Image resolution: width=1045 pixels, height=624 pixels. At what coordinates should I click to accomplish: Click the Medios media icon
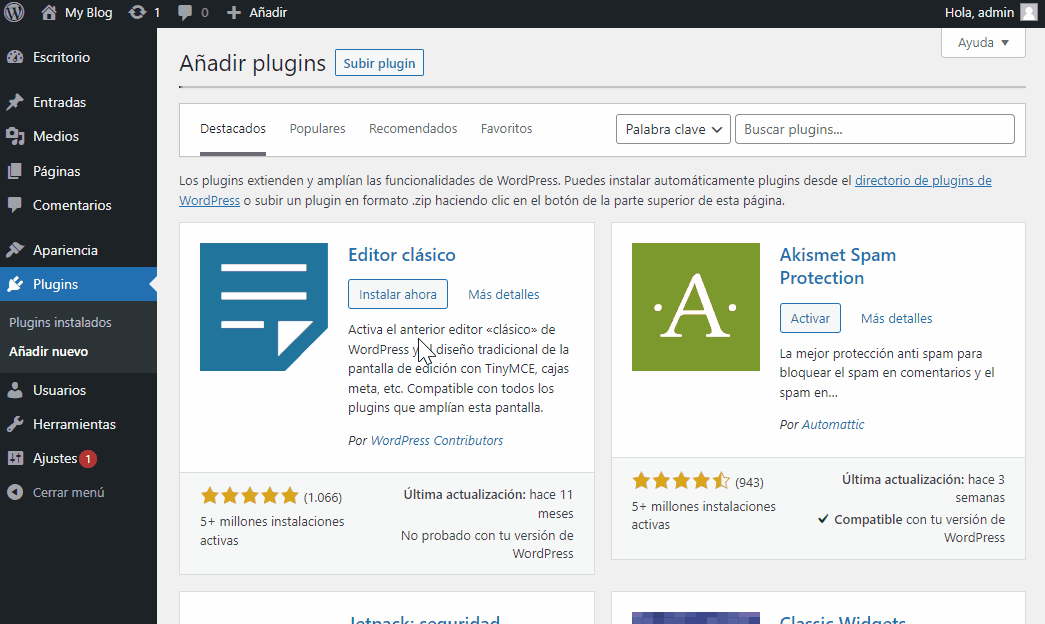coord(15,136)
